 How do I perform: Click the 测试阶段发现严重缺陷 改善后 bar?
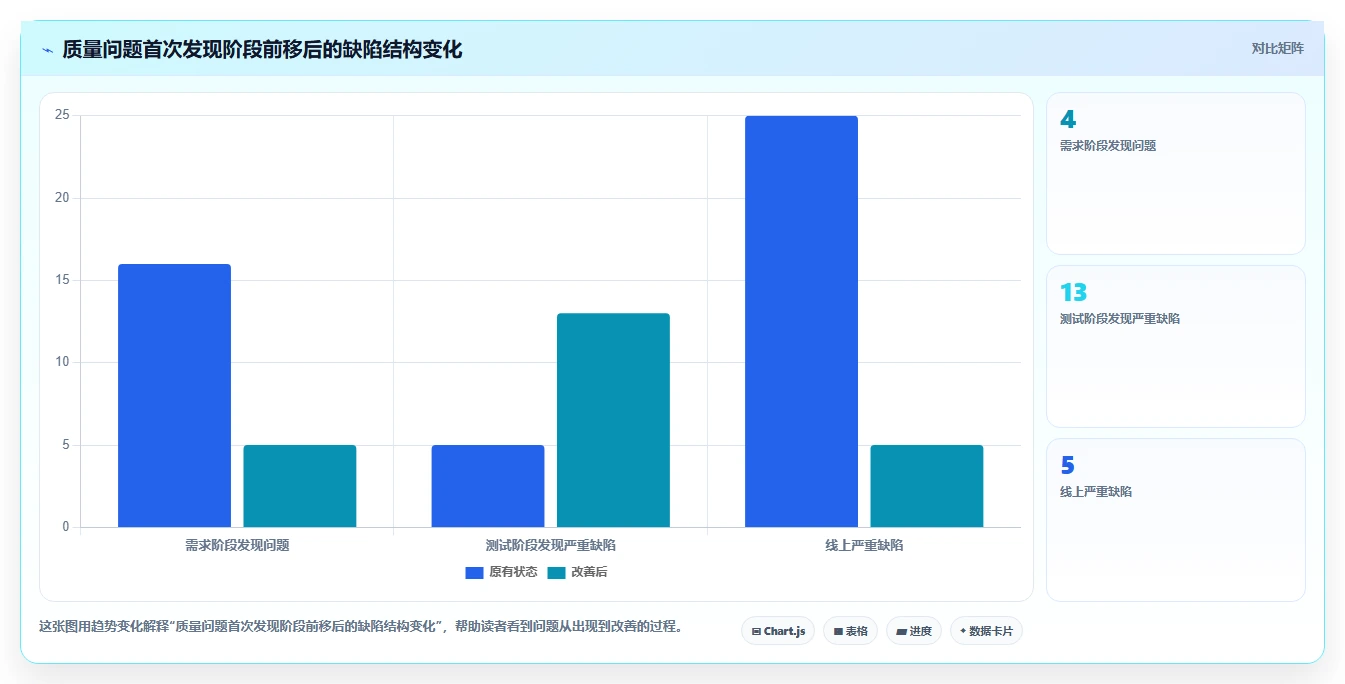[613, 420]
